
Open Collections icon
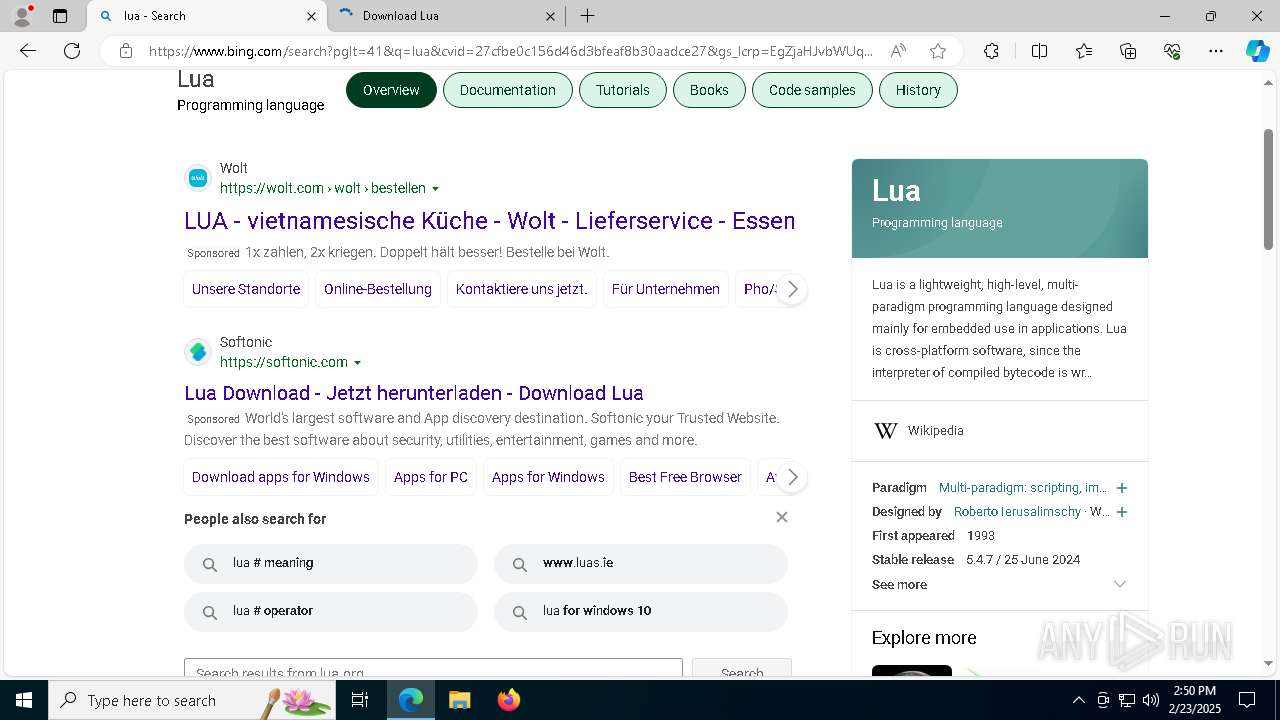tap(1128, 51)
